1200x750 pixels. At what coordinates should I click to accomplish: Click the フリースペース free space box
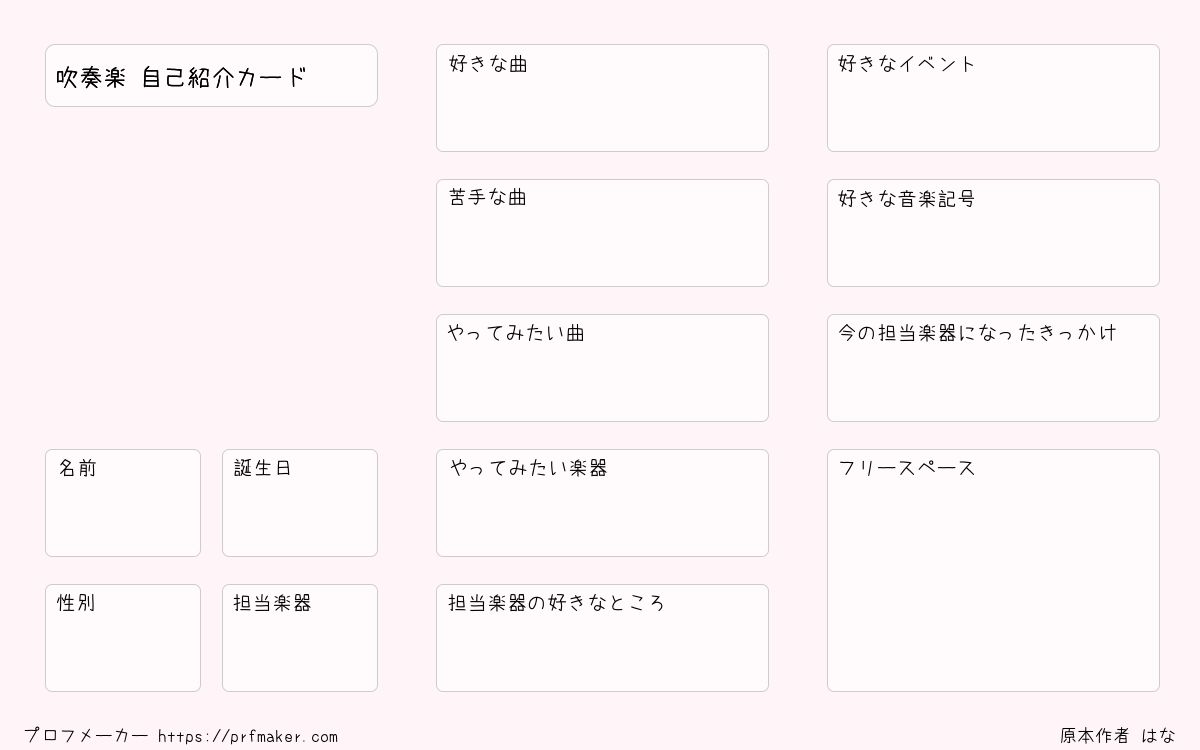click(x=993, y=570)
